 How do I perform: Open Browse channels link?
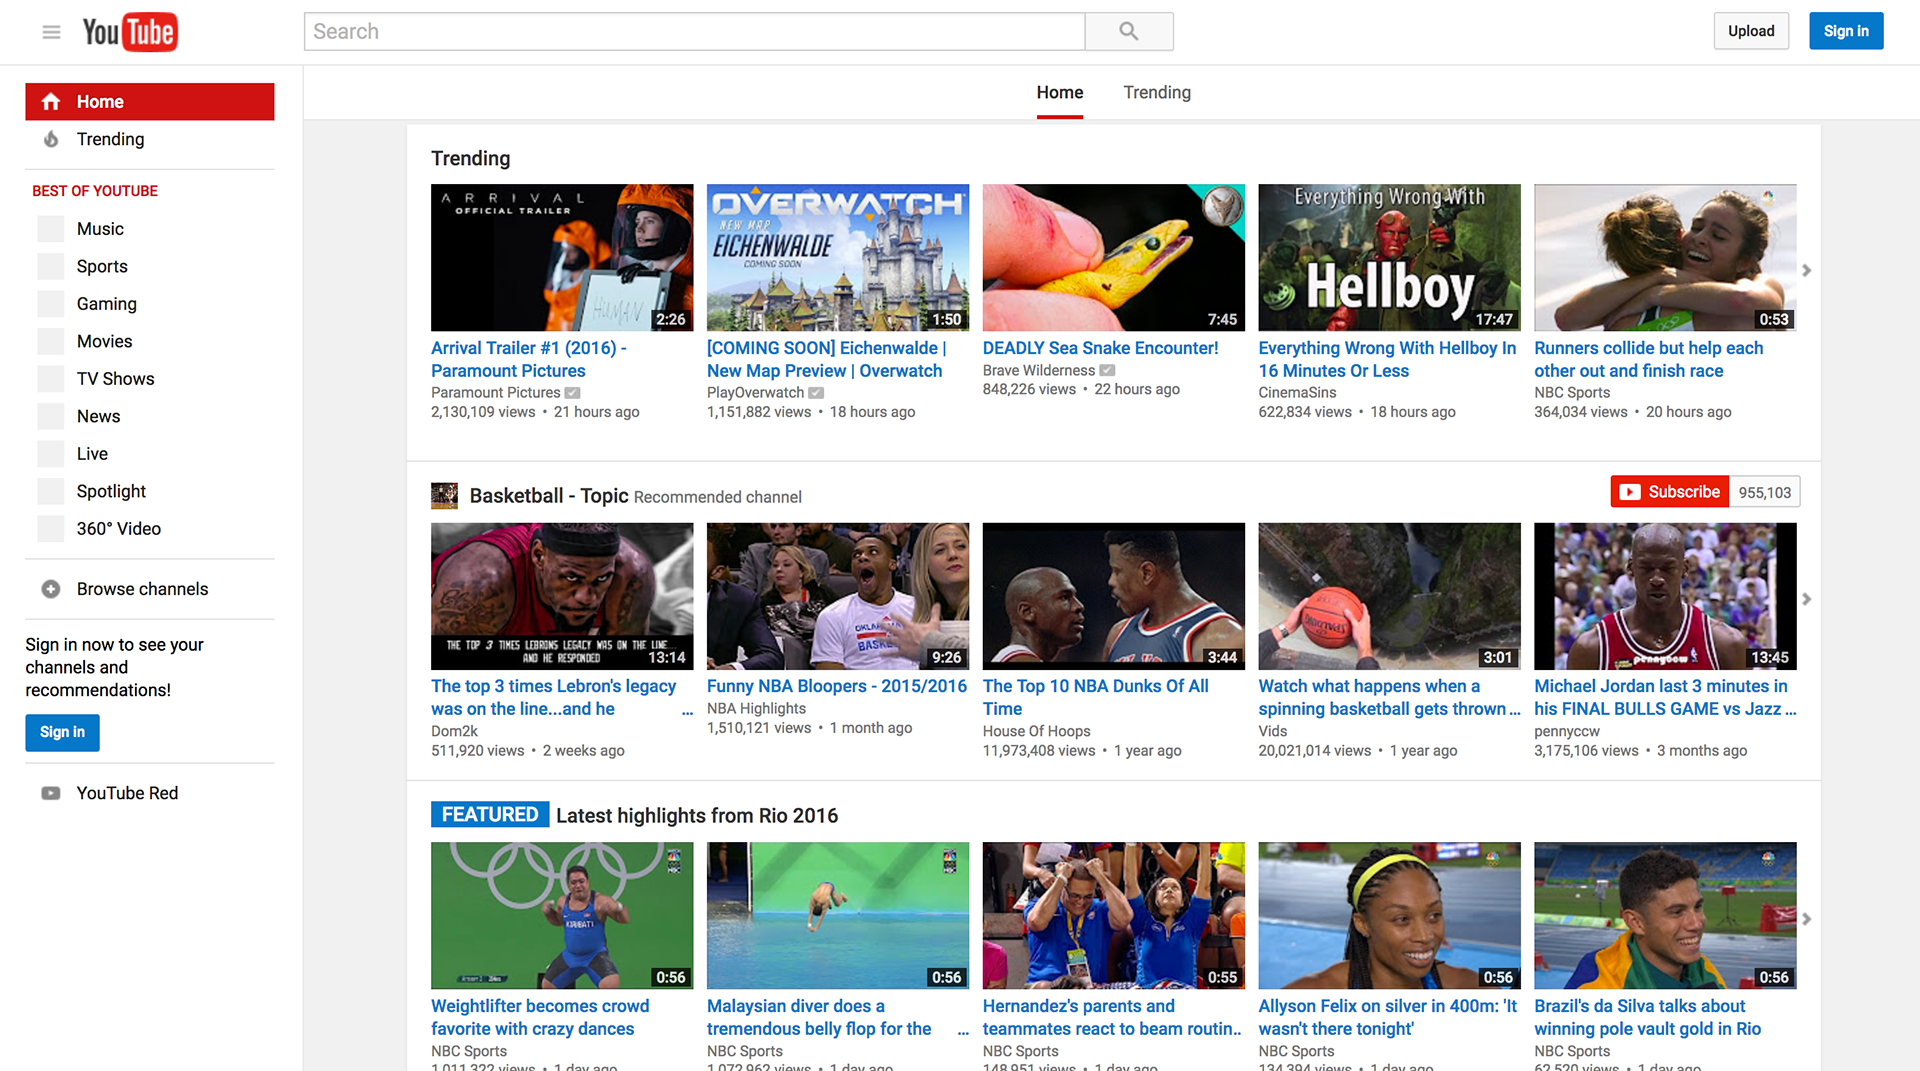click(143, 589)
